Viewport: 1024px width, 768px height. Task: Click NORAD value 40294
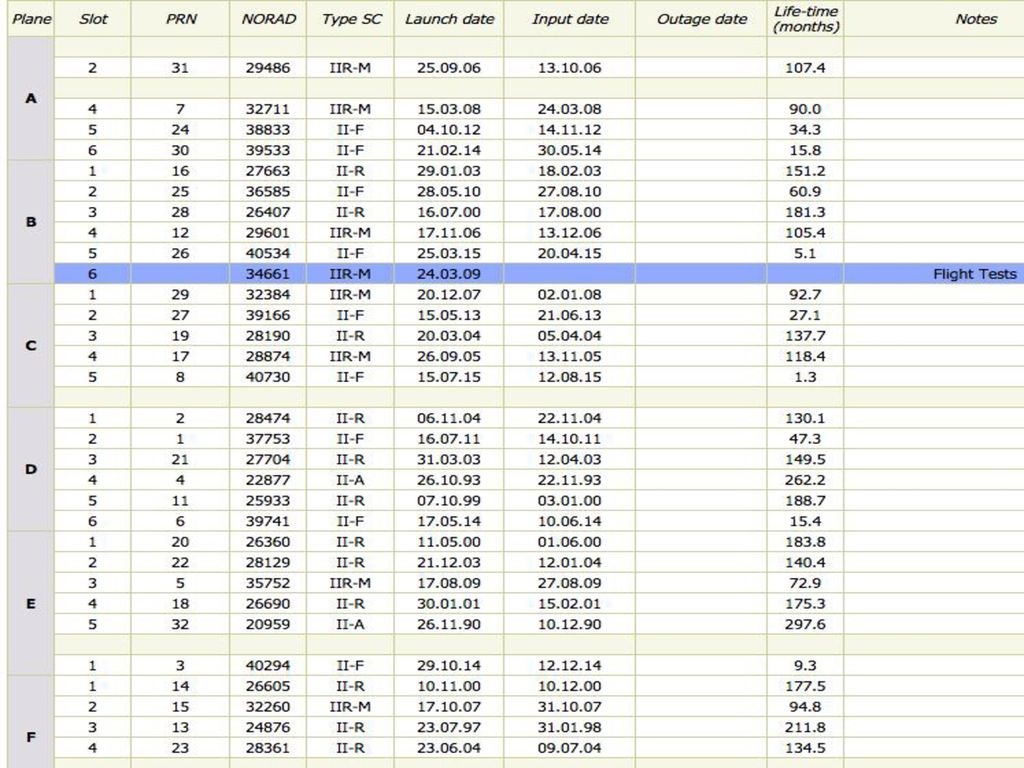click(268, 665)
